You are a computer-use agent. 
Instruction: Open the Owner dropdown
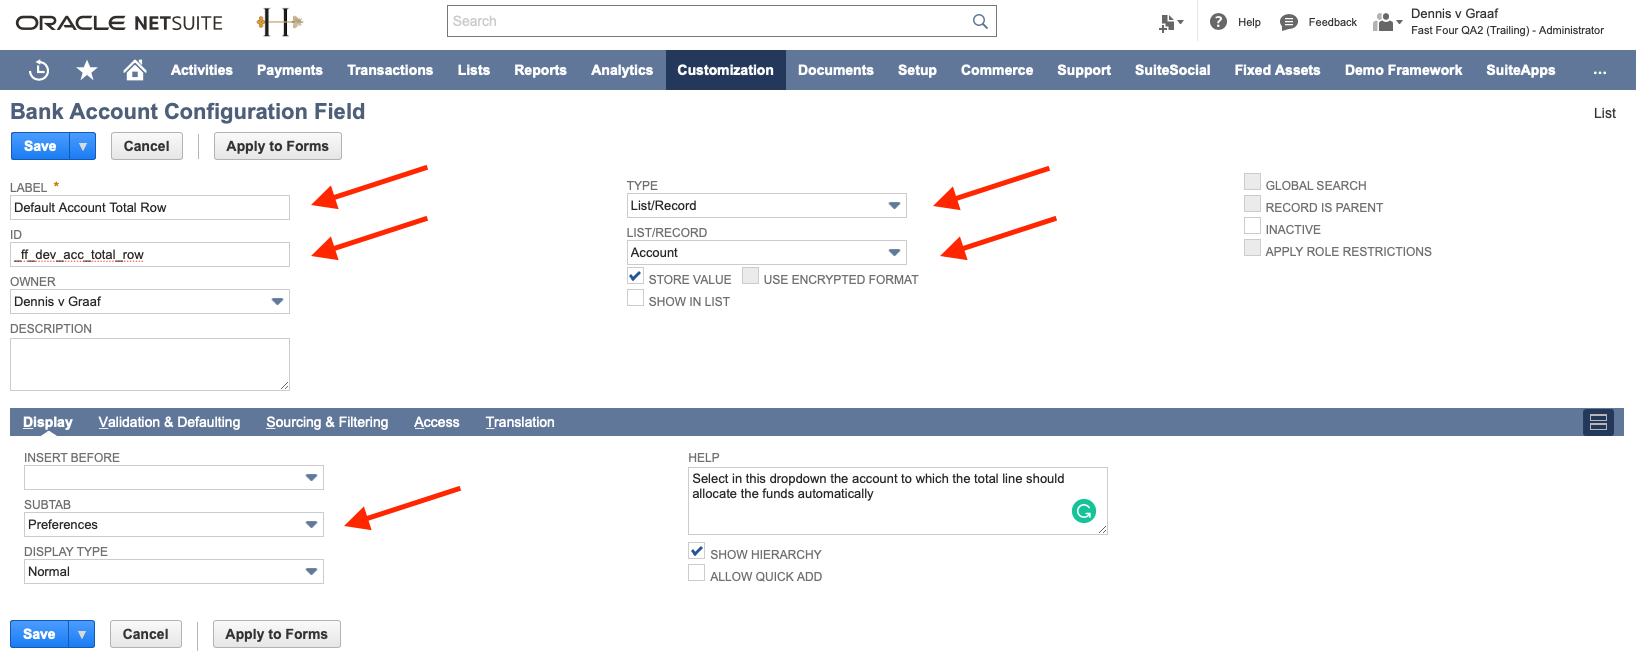[150, 302]
